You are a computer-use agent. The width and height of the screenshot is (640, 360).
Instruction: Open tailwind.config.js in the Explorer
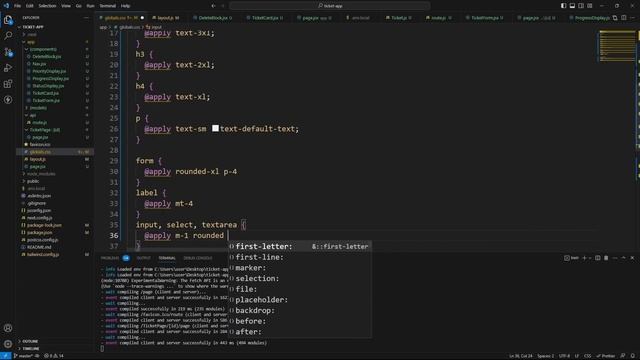pos(55,254)
